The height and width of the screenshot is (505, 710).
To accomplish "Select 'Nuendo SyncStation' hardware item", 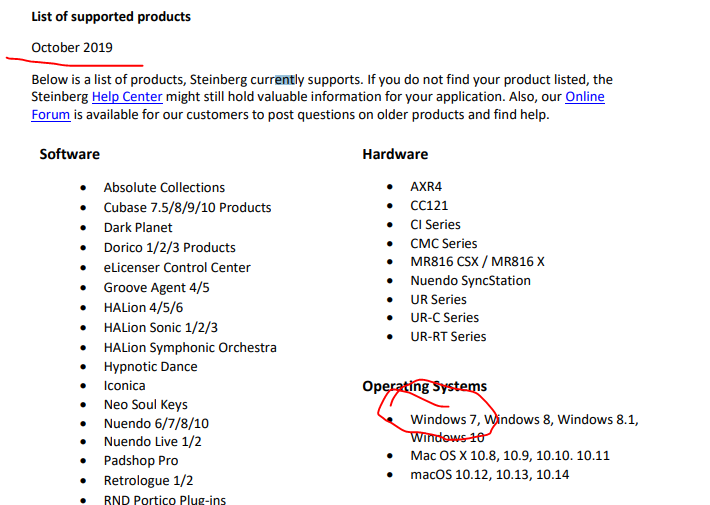I will pyautogui.click(x=470, y=281).
